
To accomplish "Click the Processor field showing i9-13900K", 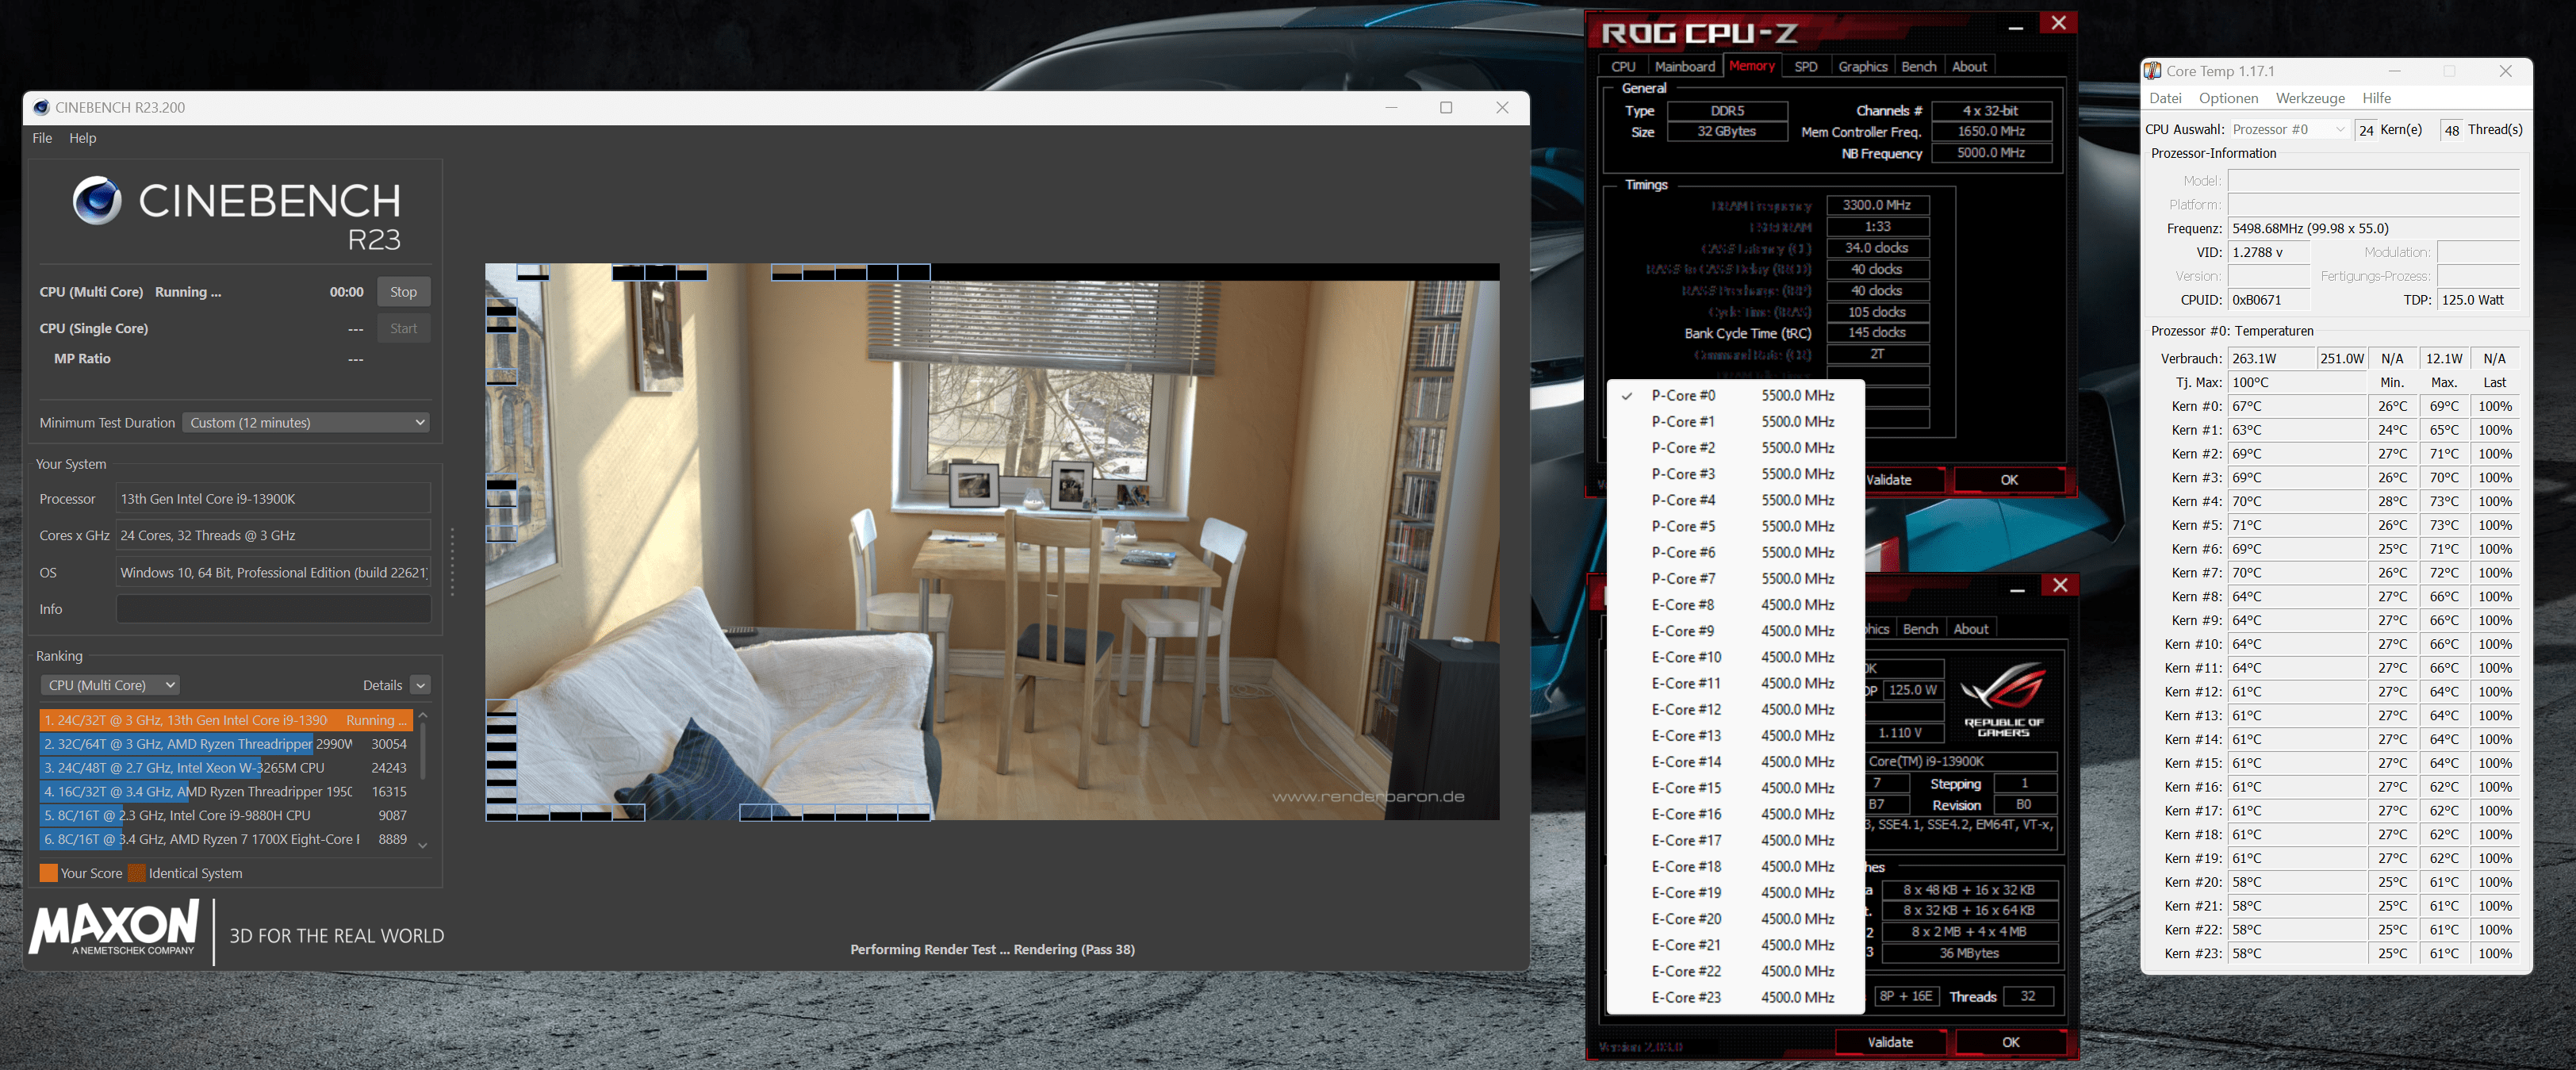I will [x=273, y=498].
